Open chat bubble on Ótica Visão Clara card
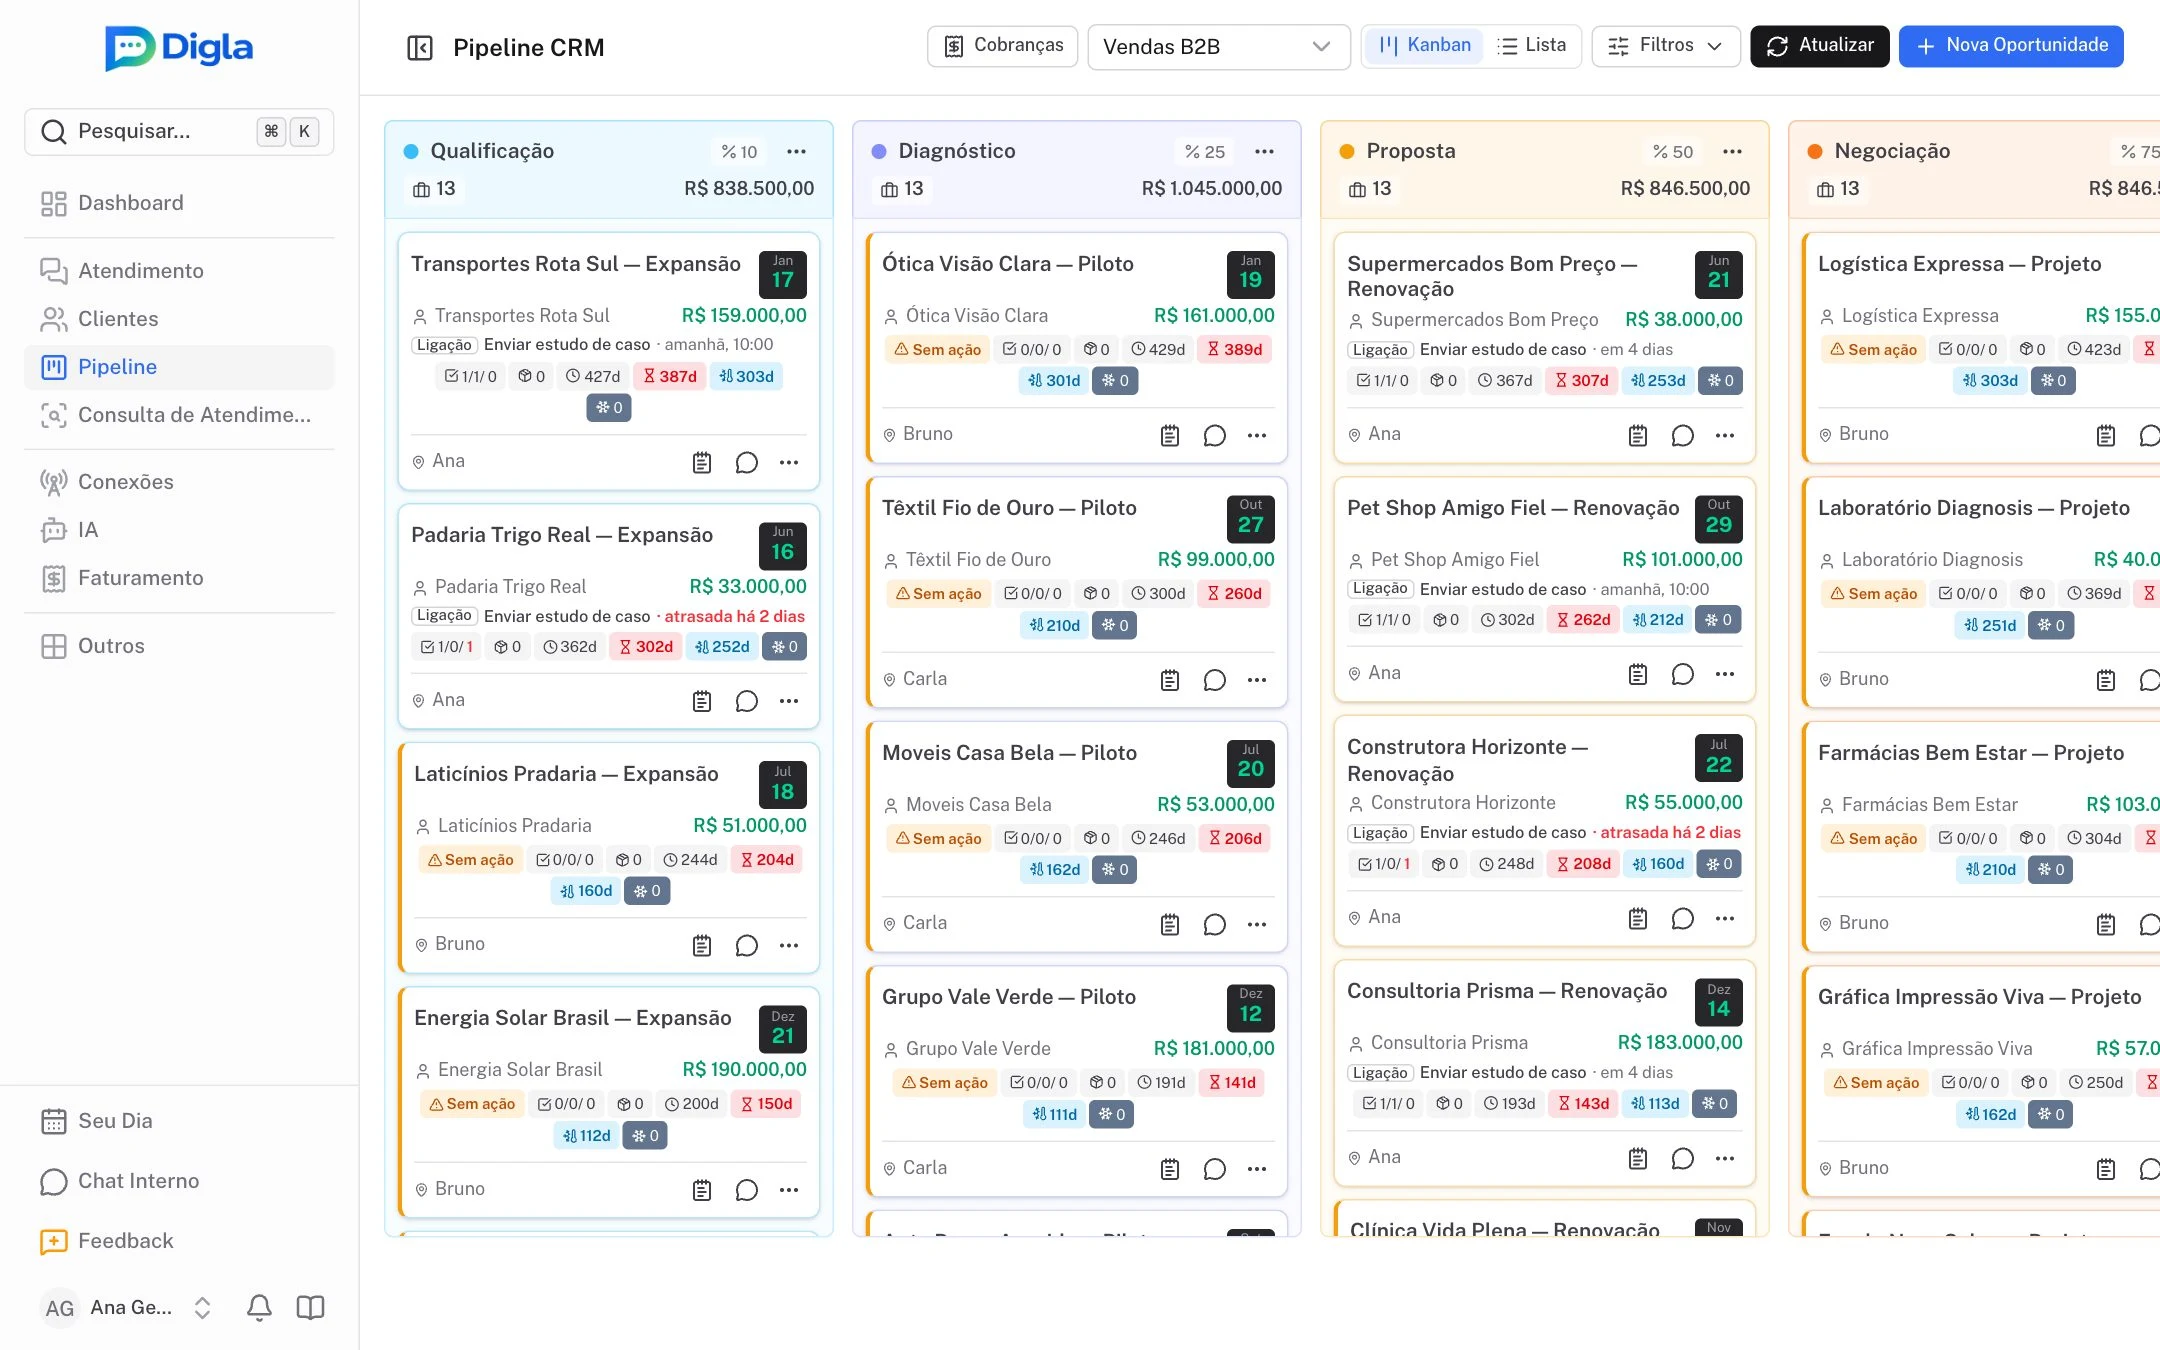Screen dimensions: 2160x1350 [x=1214, y=435]
